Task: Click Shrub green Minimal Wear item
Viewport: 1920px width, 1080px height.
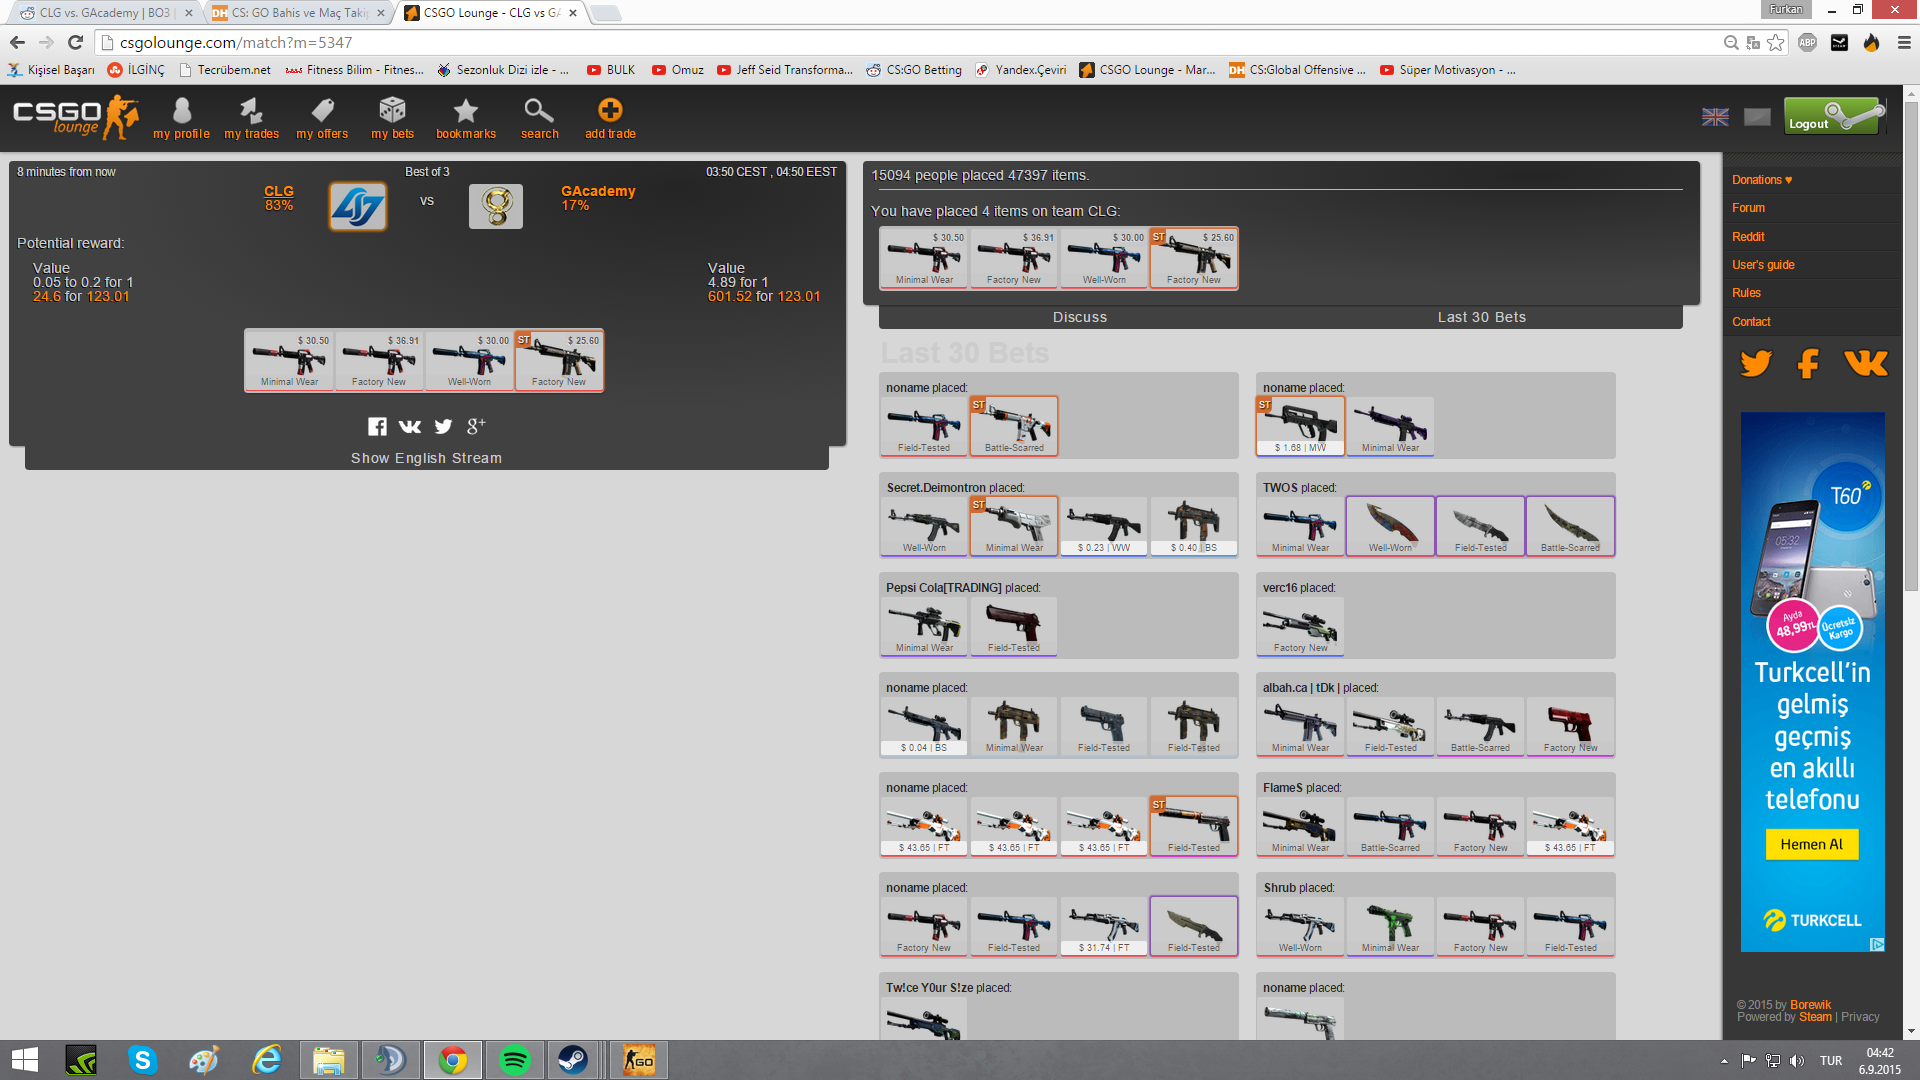Action: 1390,926
